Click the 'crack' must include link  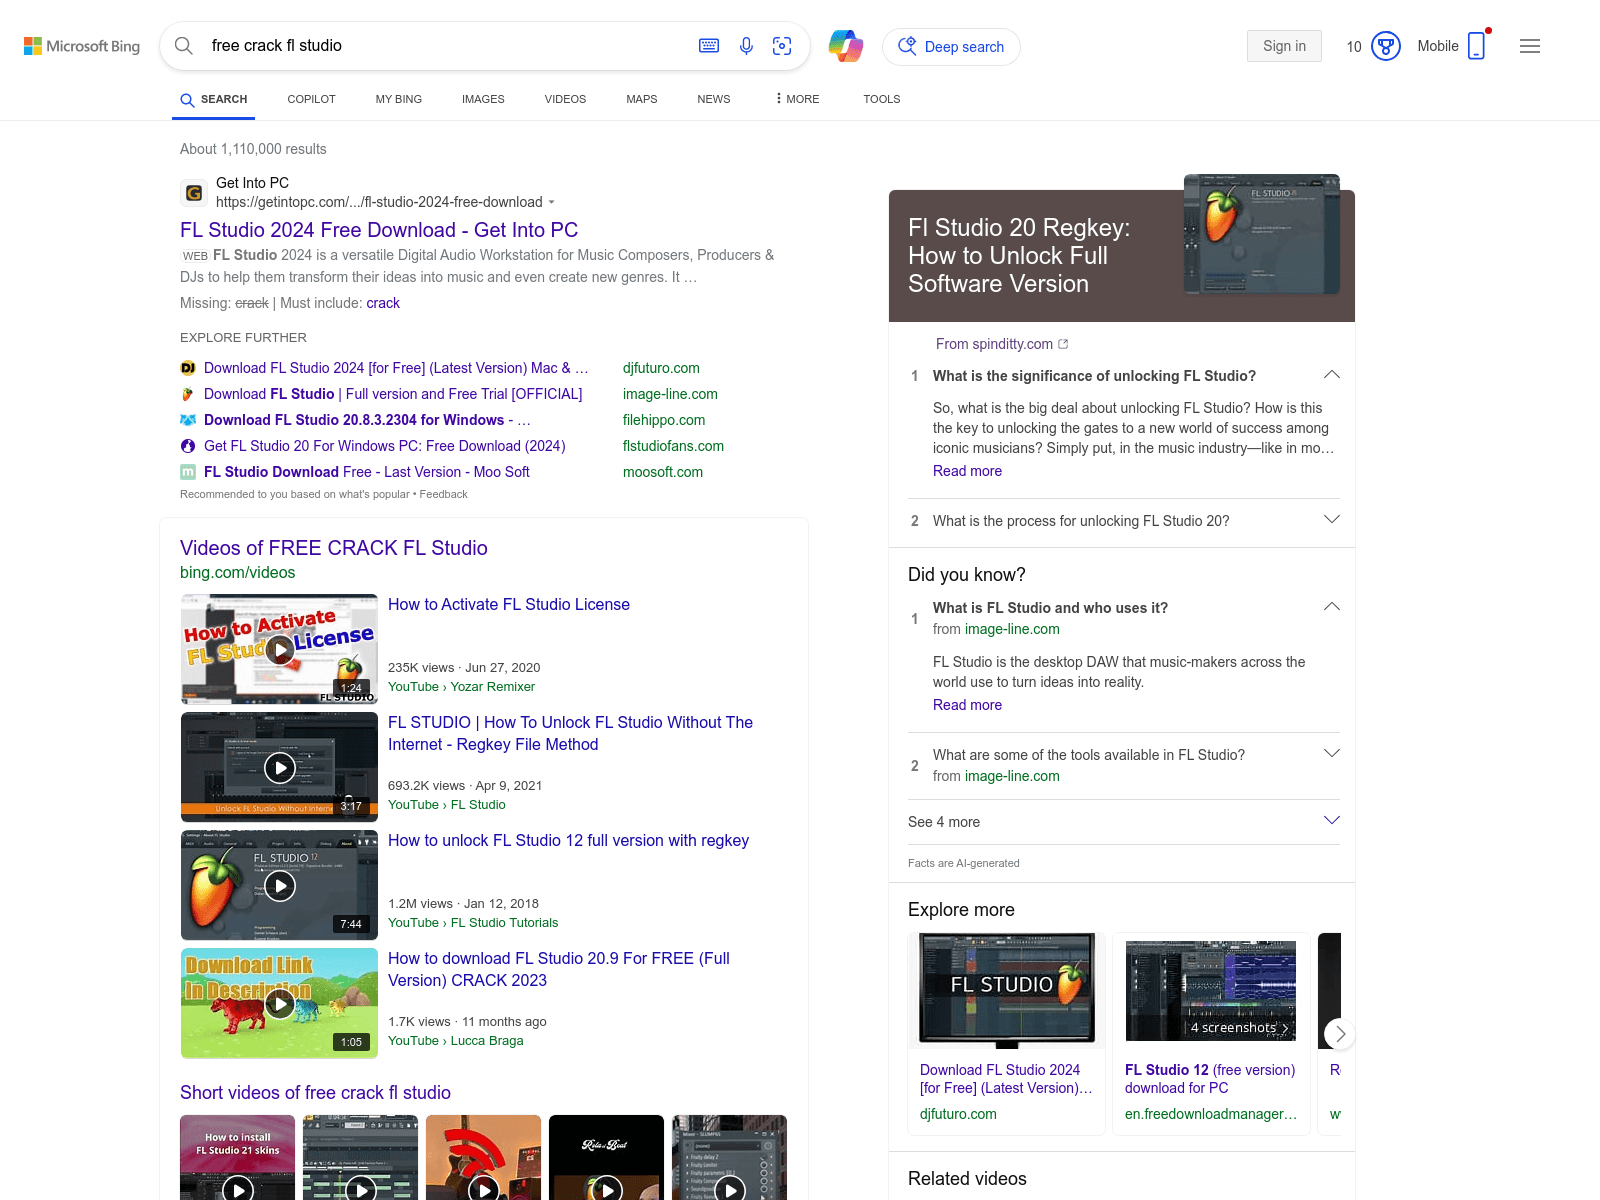coord(383,303)
